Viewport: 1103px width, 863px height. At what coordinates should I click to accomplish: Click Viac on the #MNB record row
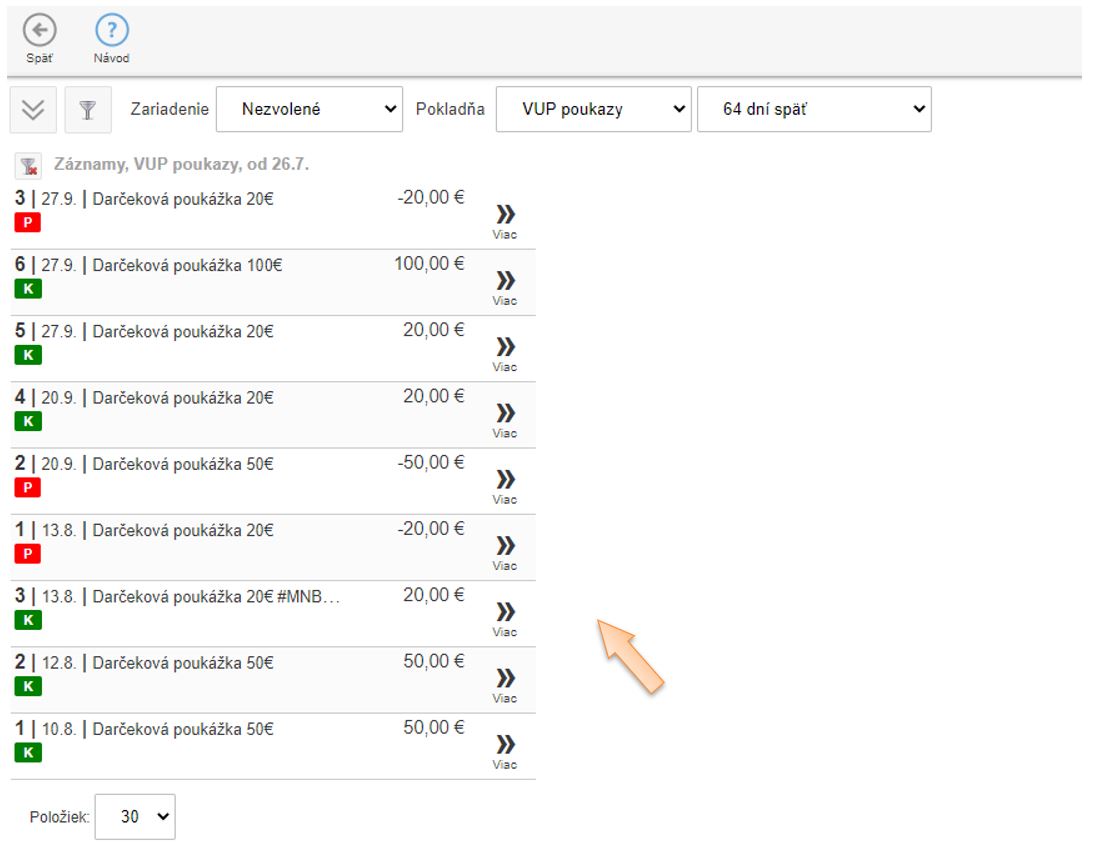pos(505,617)
